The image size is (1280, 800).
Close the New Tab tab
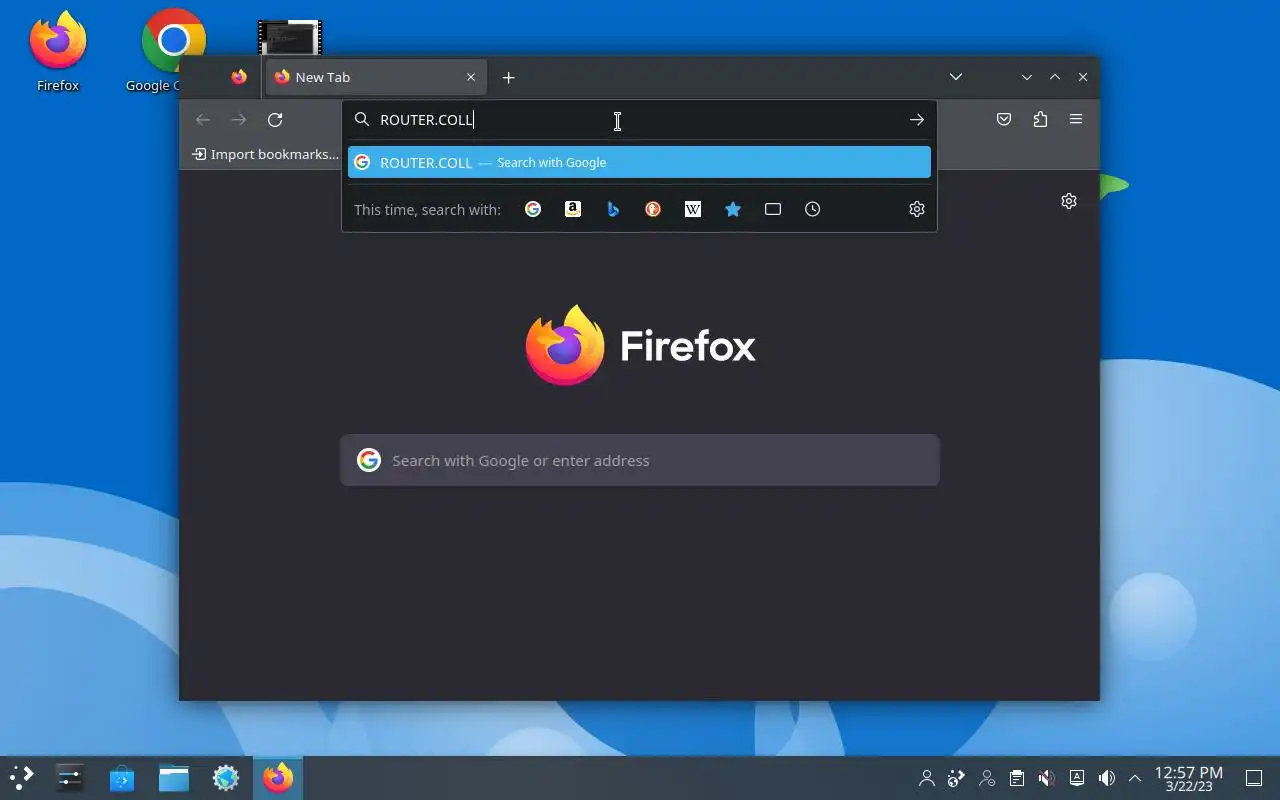471,77
